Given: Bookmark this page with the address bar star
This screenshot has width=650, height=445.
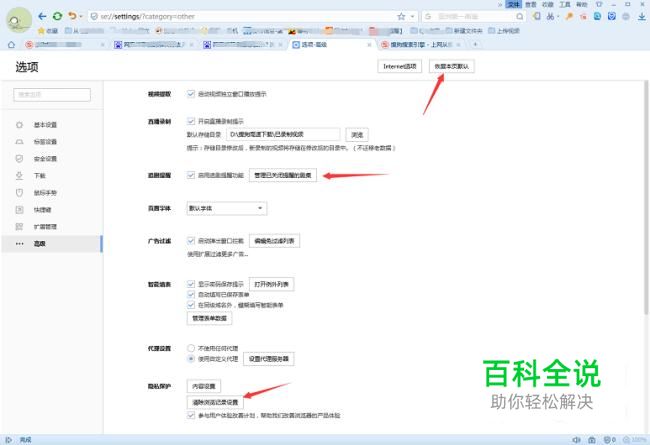Looking at the screenshot, I should (401, 16).
